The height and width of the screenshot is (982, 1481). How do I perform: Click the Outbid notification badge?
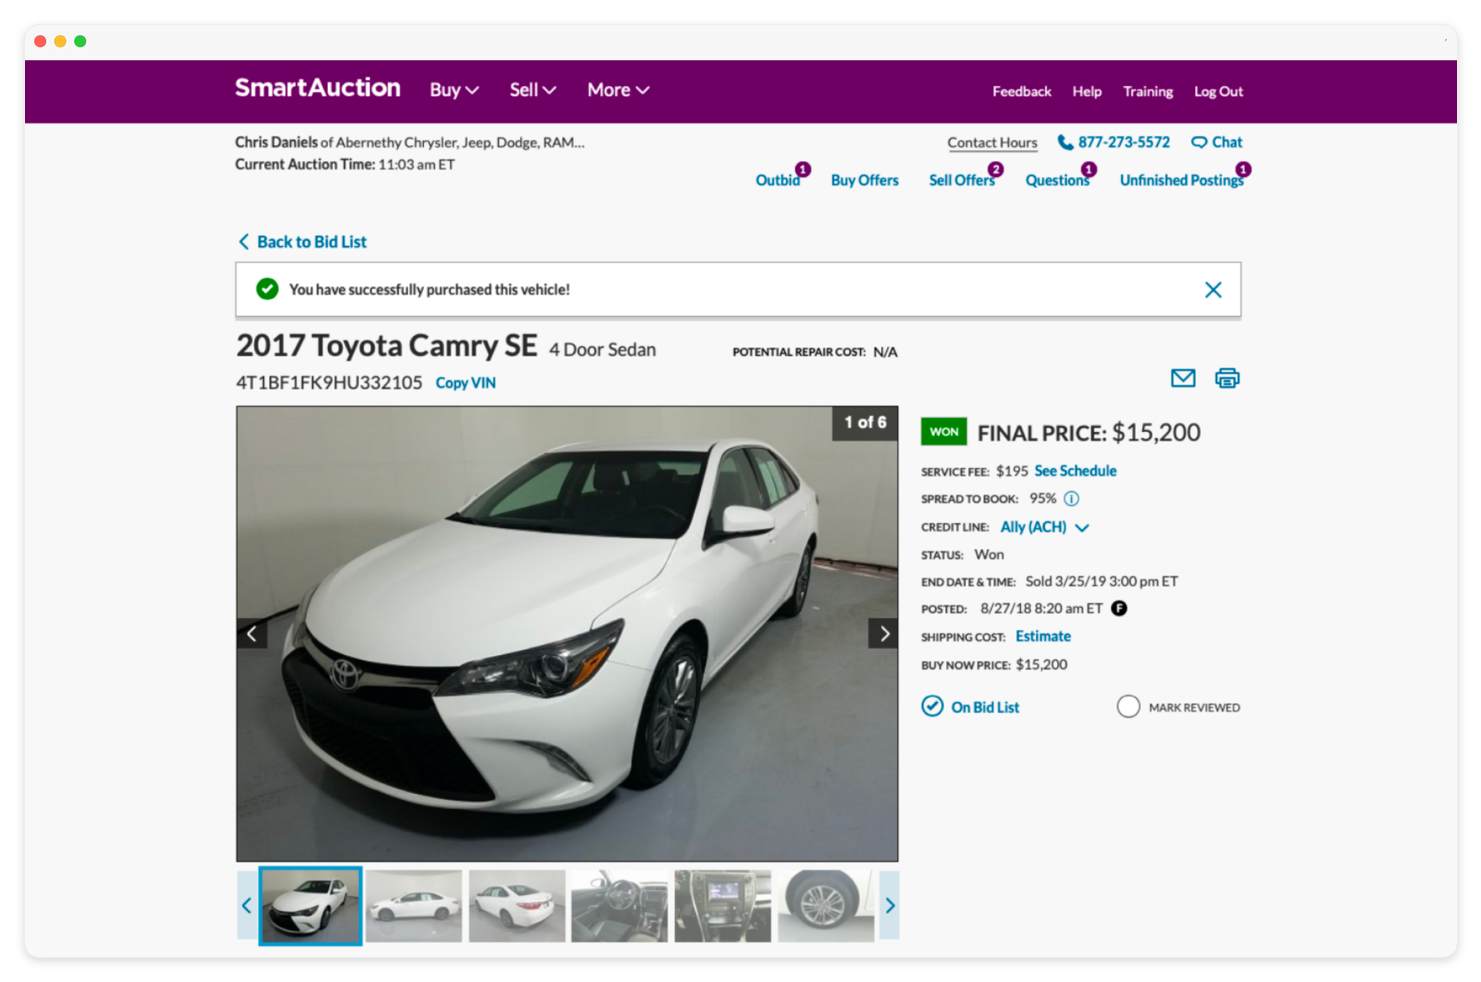803,169
